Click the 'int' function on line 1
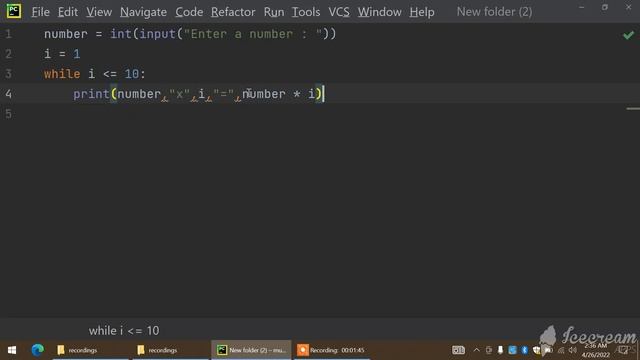This screenshot has width=640, height=360. 121,34
